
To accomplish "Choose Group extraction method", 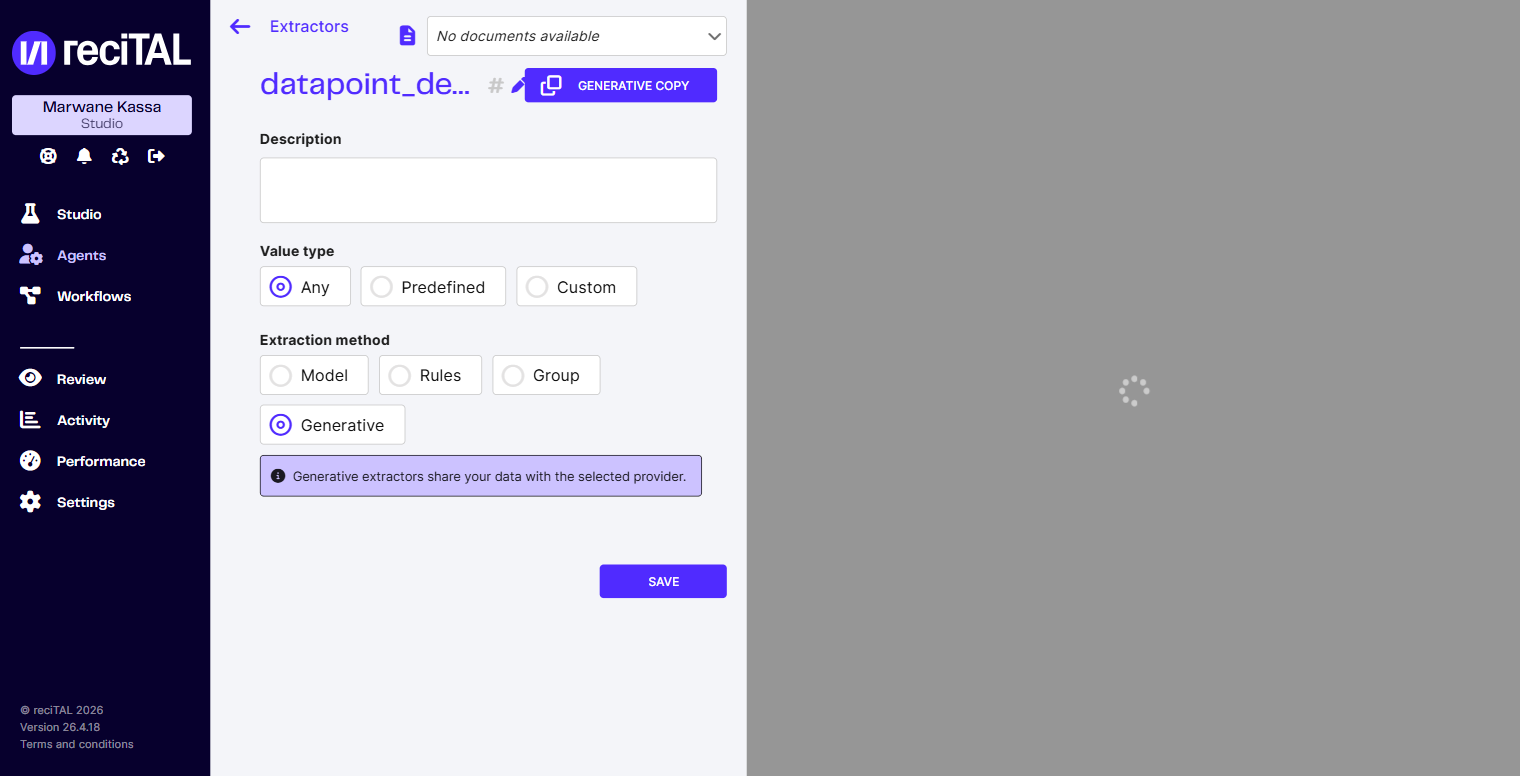I will 546,375.
